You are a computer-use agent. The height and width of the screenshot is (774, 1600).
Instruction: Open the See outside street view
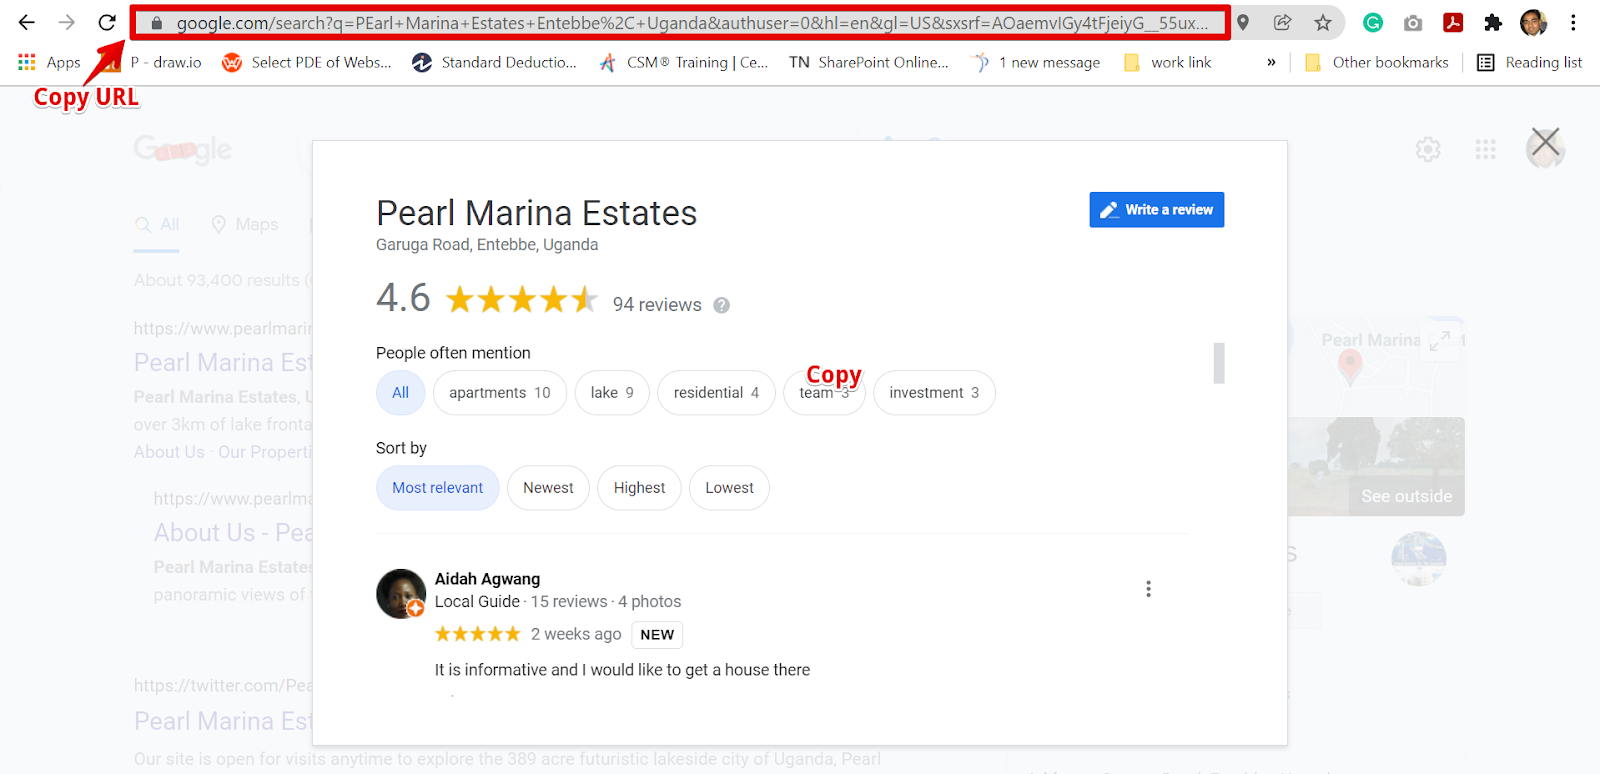click(x=1406, y=496)
